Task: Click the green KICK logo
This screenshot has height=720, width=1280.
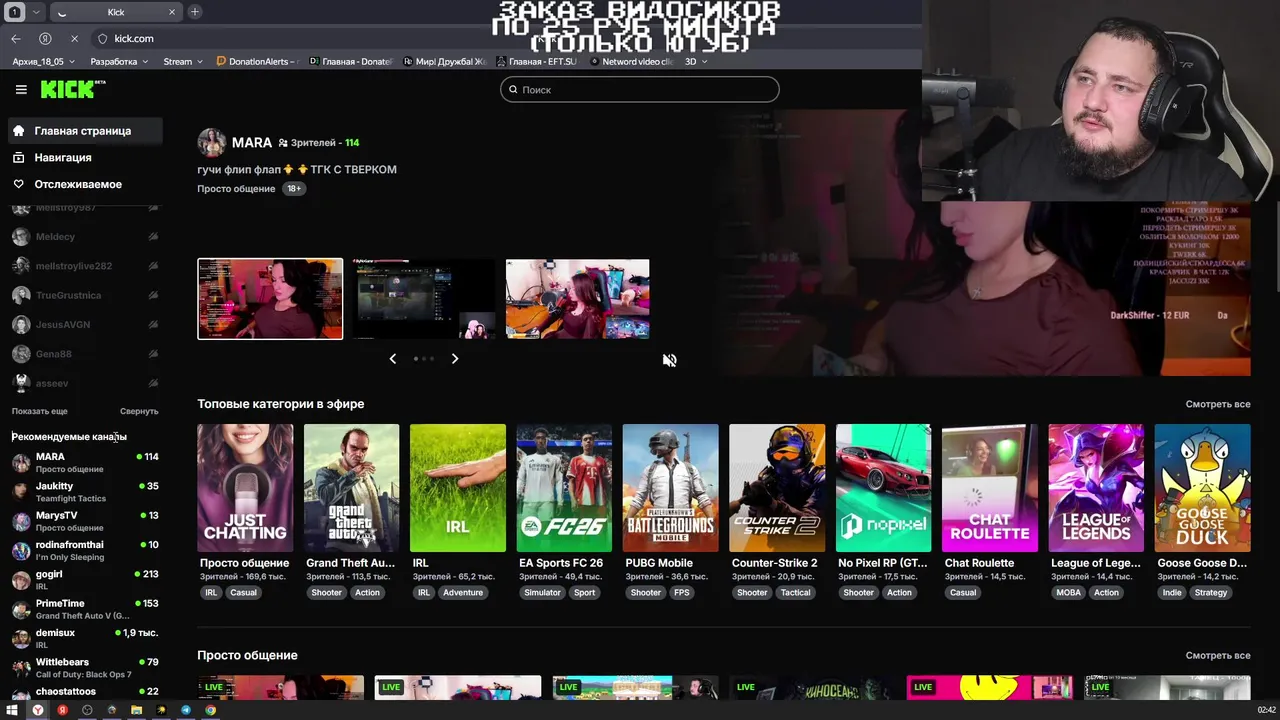Action: click(72, 89)
